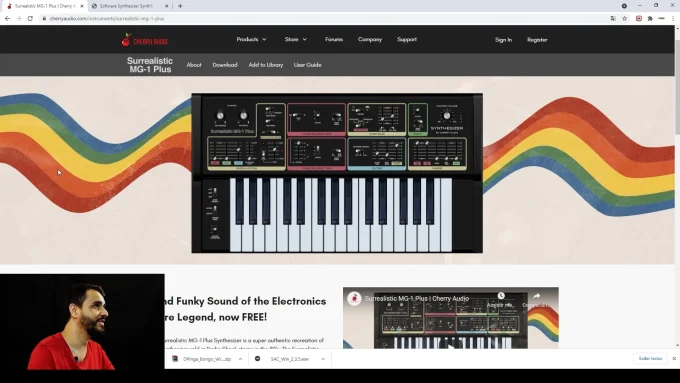Open the Download link for MG-1 Plus
This screenshot has height=383, width=680.
(225, 65)
